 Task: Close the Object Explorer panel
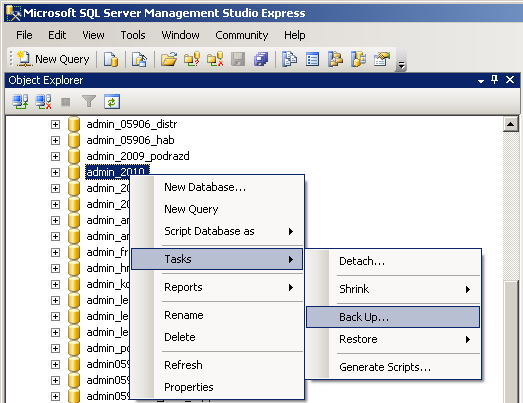(x=510, y=80)
